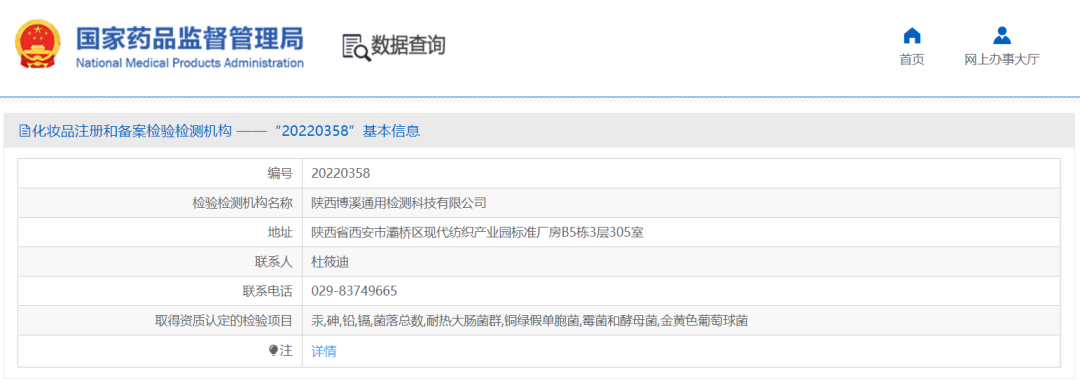Select the contact name 杜筱迪

(330, 262)
